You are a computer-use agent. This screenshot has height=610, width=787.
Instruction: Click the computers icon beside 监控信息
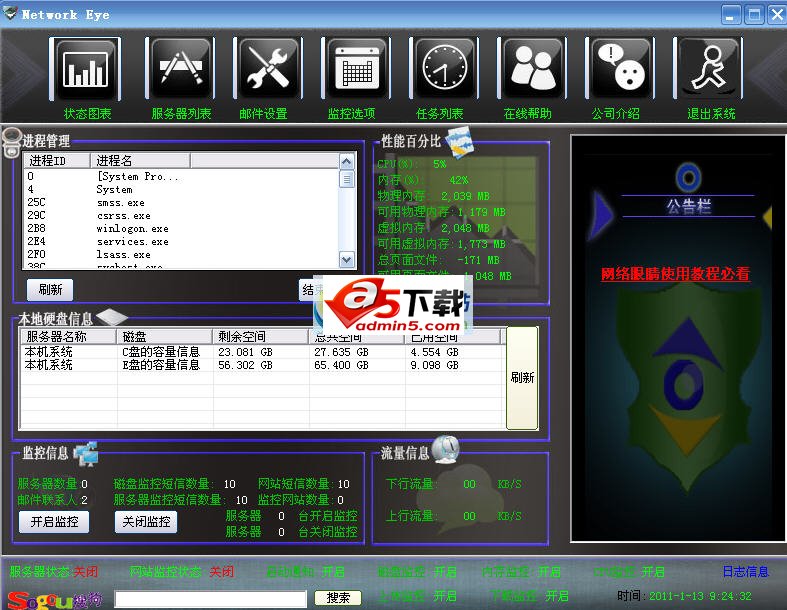(85, 453)
